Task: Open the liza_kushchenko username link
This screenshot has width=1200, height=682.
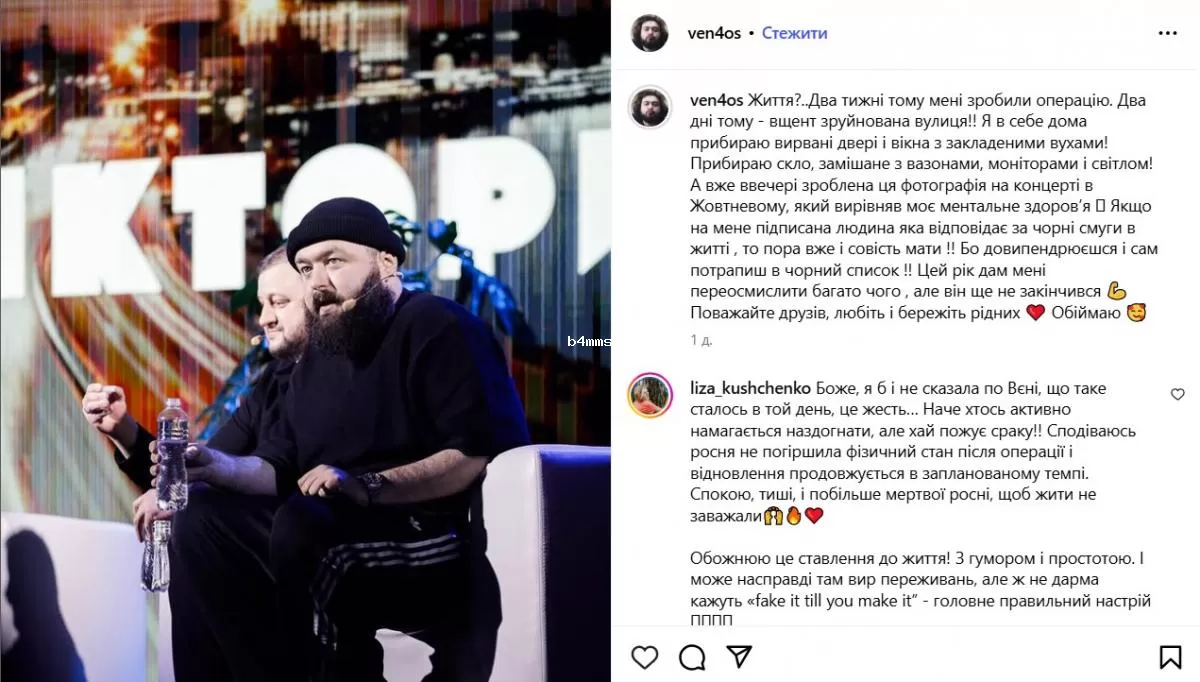Action: [750, 388]
